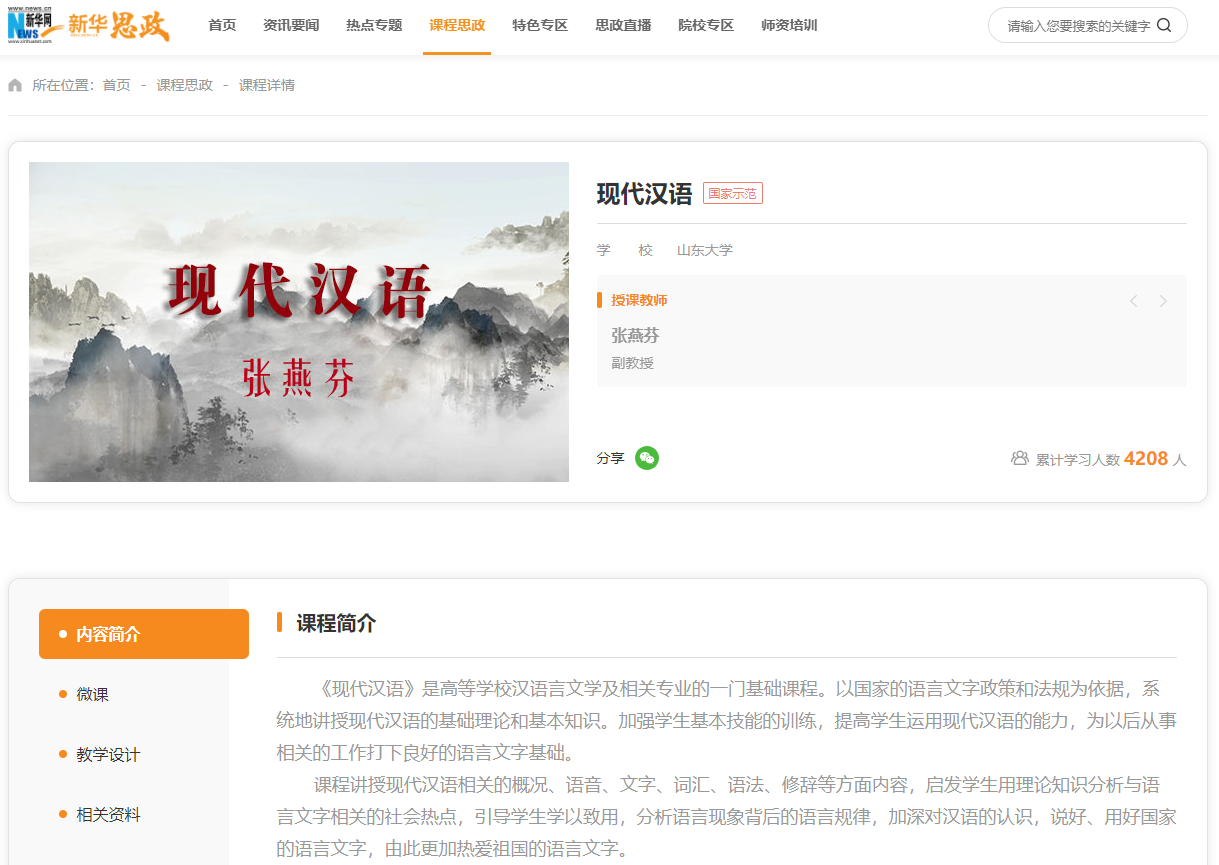
Task: Click 课程思政 breadcrumb link
Action: click(185, 85)
